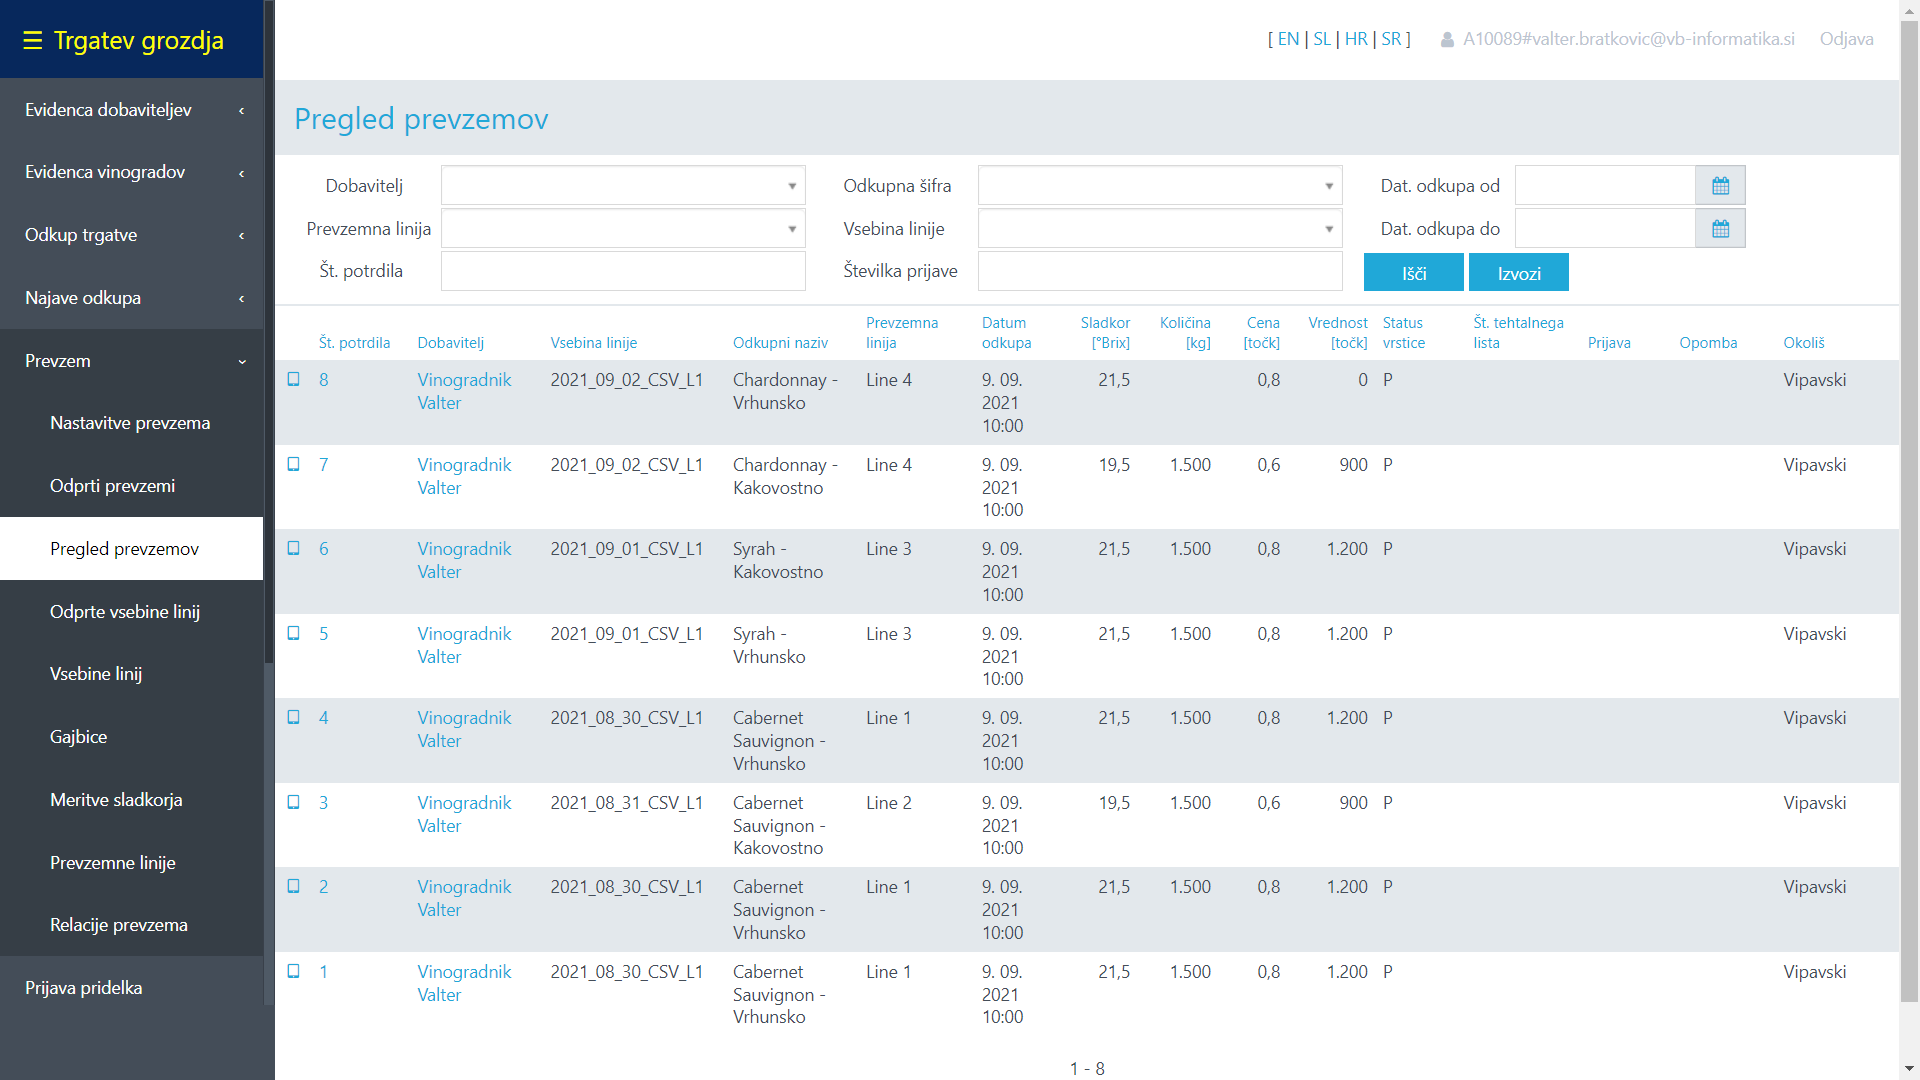Screen dimensions: 1920x1080
Task: Click Trgatev grozdja app title
Action: click(138, 40)
